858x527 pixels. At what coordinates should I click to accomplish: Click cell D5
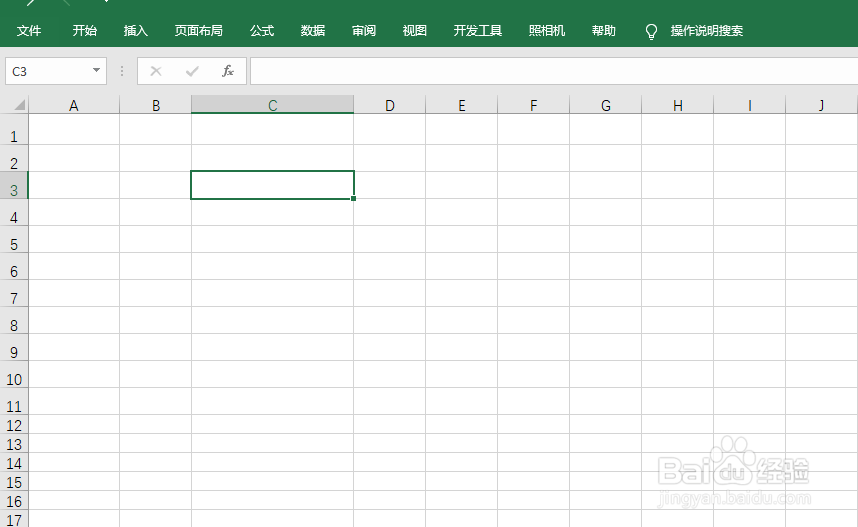pos(390,239)
